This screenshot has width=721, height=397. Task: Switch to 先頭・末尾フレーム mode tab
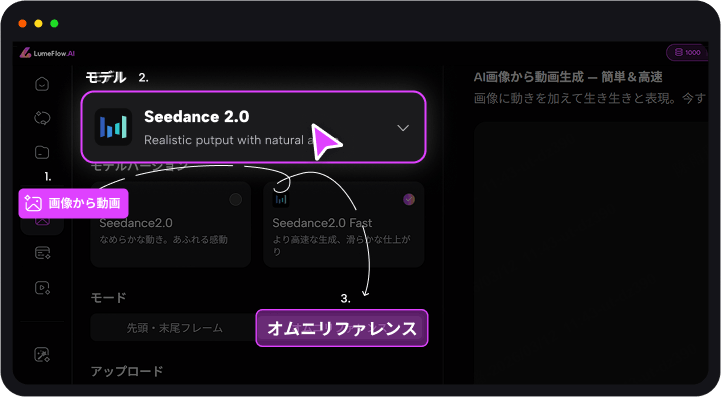175,328
